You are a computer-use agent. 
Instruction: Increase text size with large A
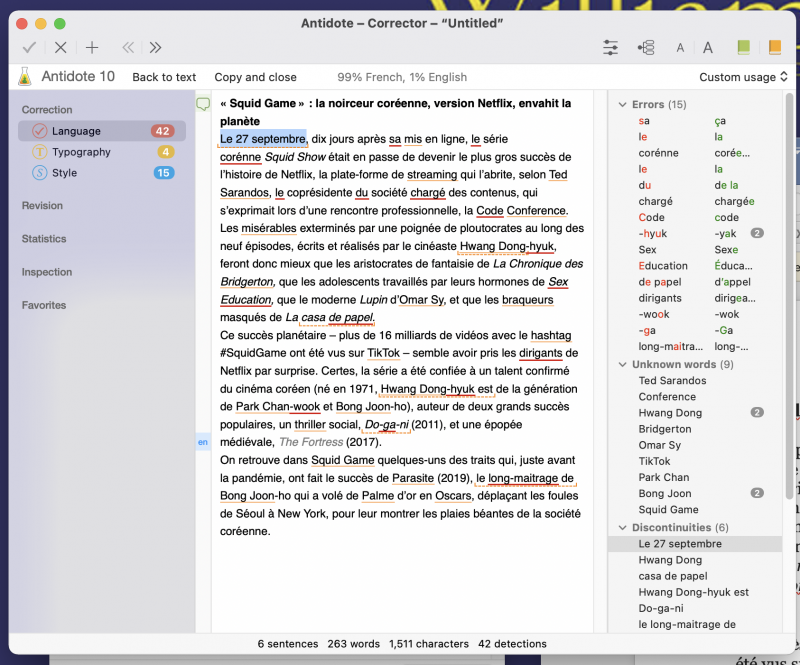pyautogui.click(x=708, y=47)
